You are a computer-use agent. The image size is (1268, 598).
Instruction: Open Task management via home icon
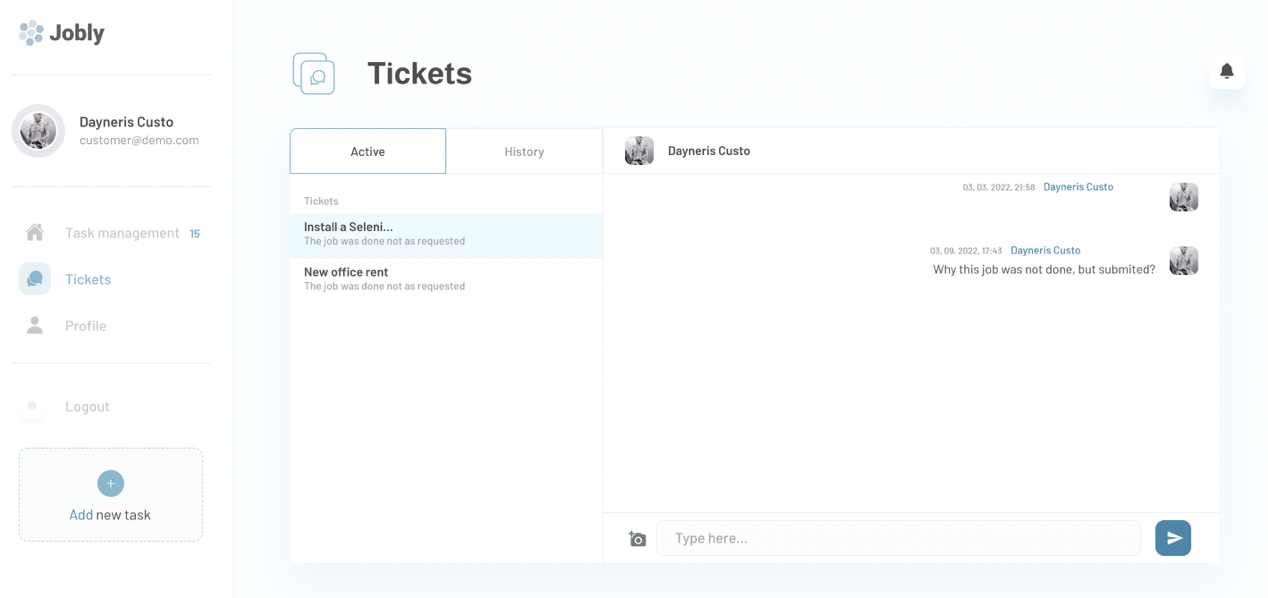(35, 233)
